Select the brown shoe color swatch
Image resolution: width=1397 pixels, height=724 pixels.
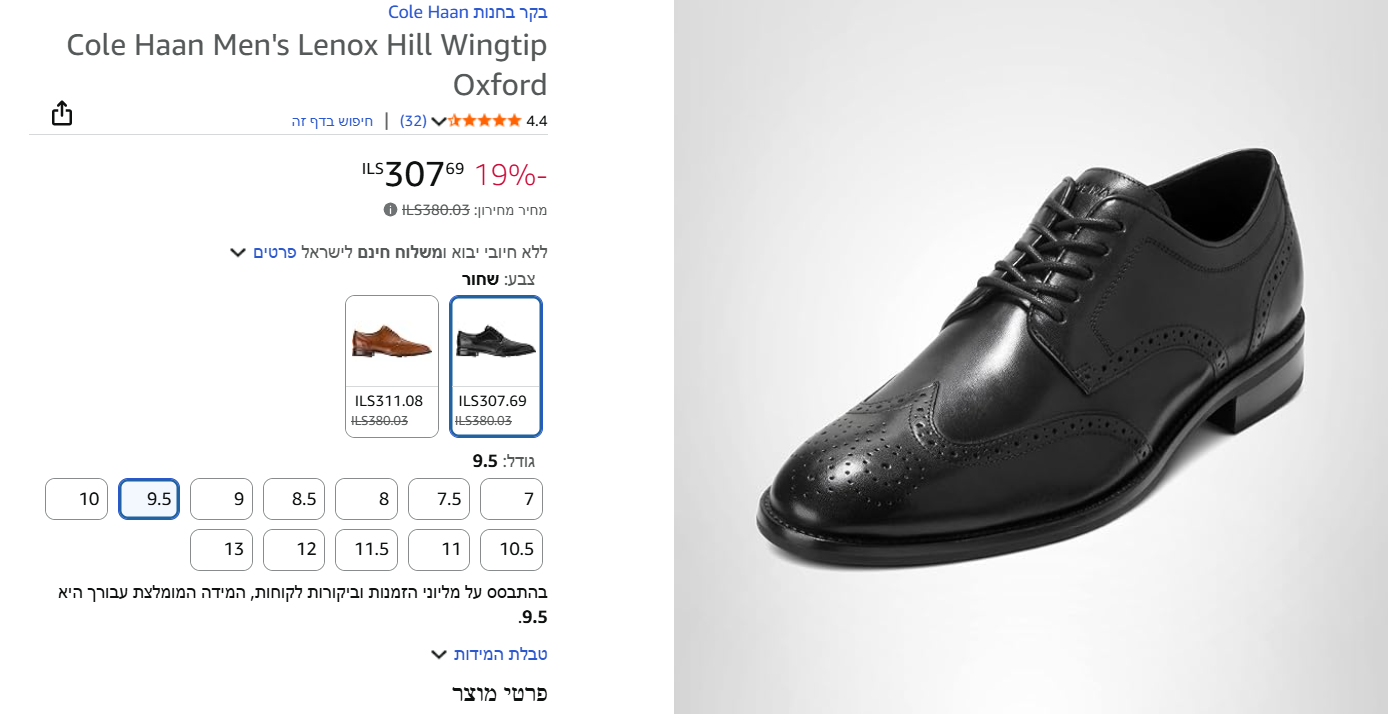click(x=392, y=366)
